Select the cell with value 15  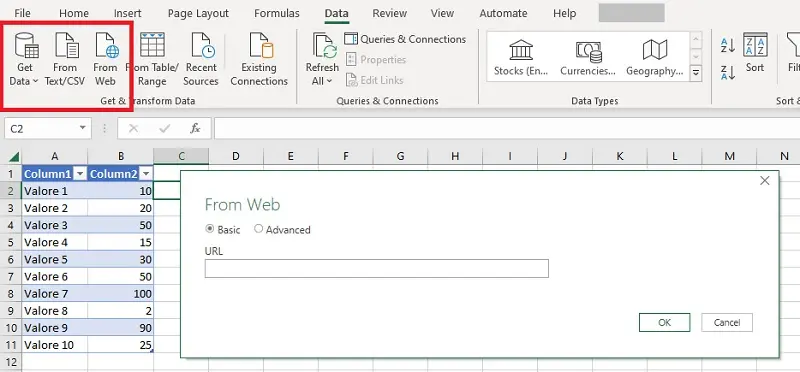click(120, 242)
